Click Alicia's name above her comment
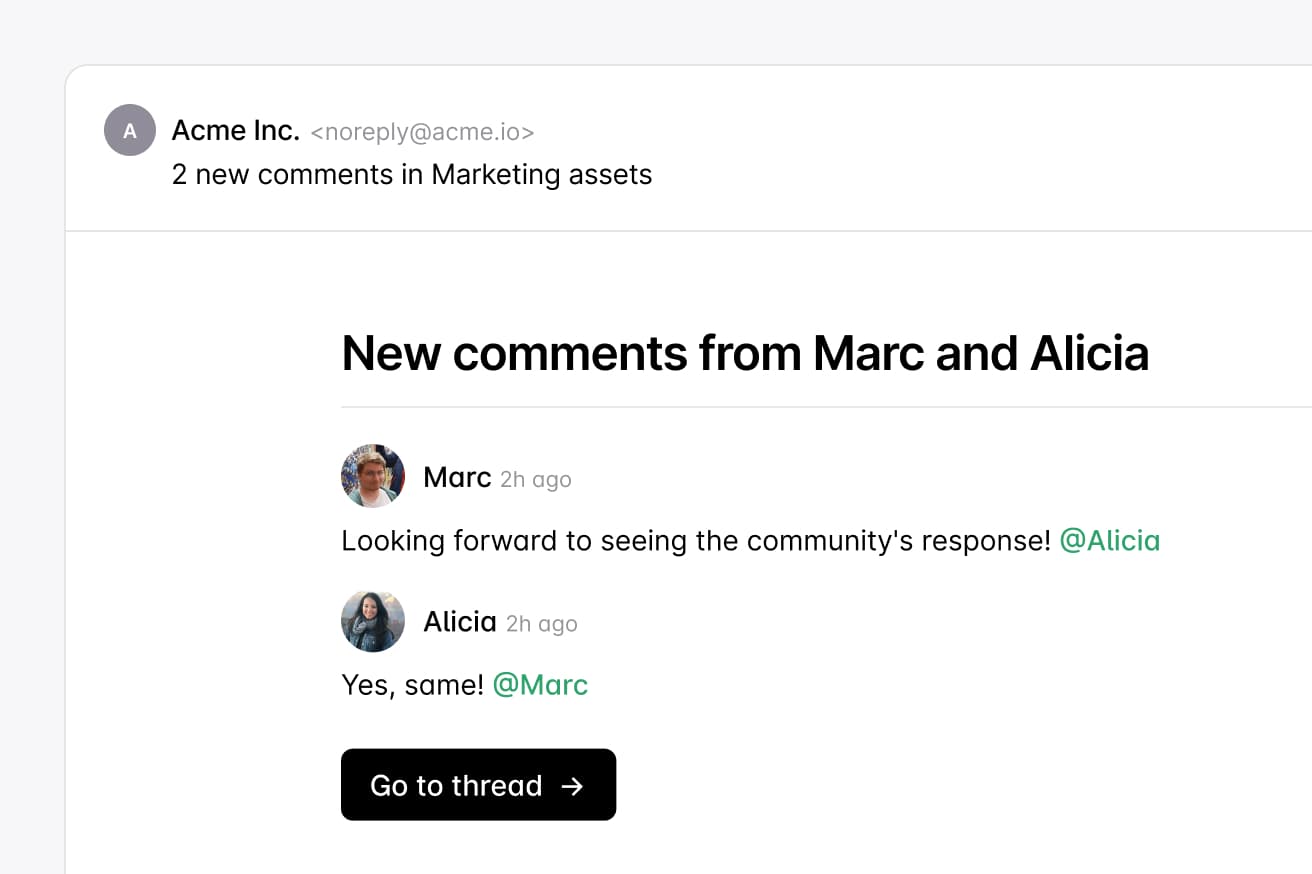The height and width of the screenshot is (874, 1312). coord(460,622)
